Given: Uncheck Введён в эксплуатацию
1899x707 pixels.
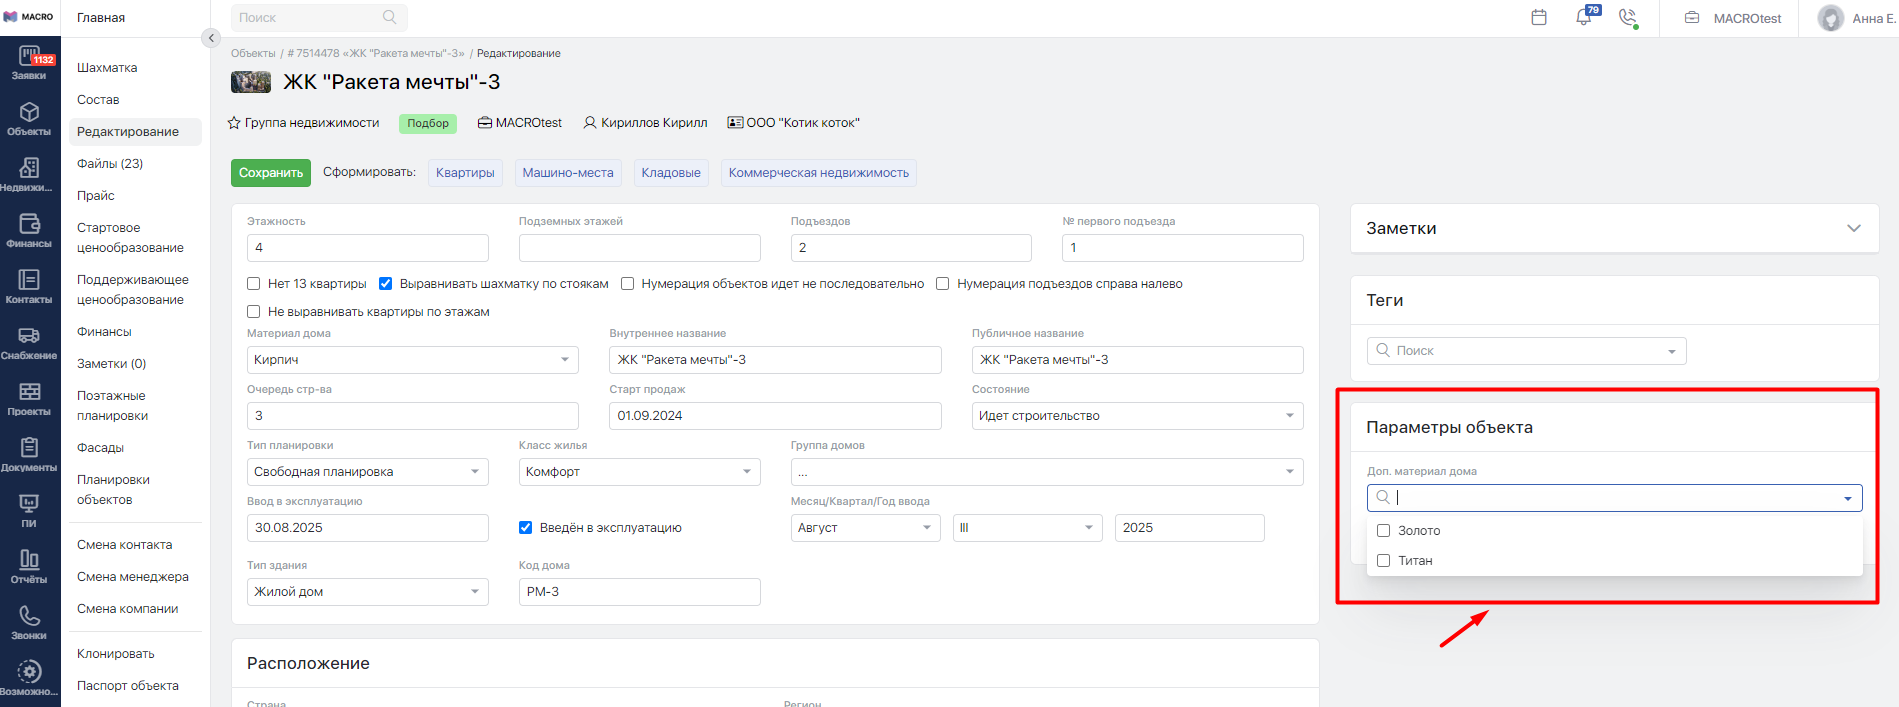Looking at the screenshot, I should click(526, 528).
